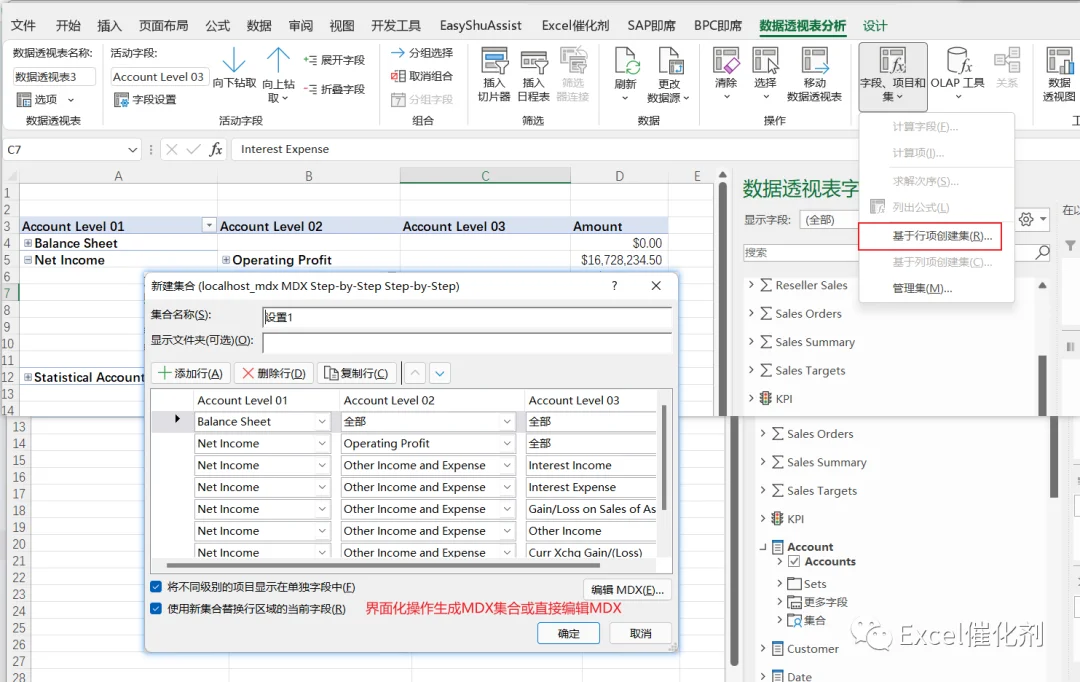Click the move-row-down arrow in set dialog
Image resolution: width=1080 pixels, height=682 pixels.
coord(439,373)
